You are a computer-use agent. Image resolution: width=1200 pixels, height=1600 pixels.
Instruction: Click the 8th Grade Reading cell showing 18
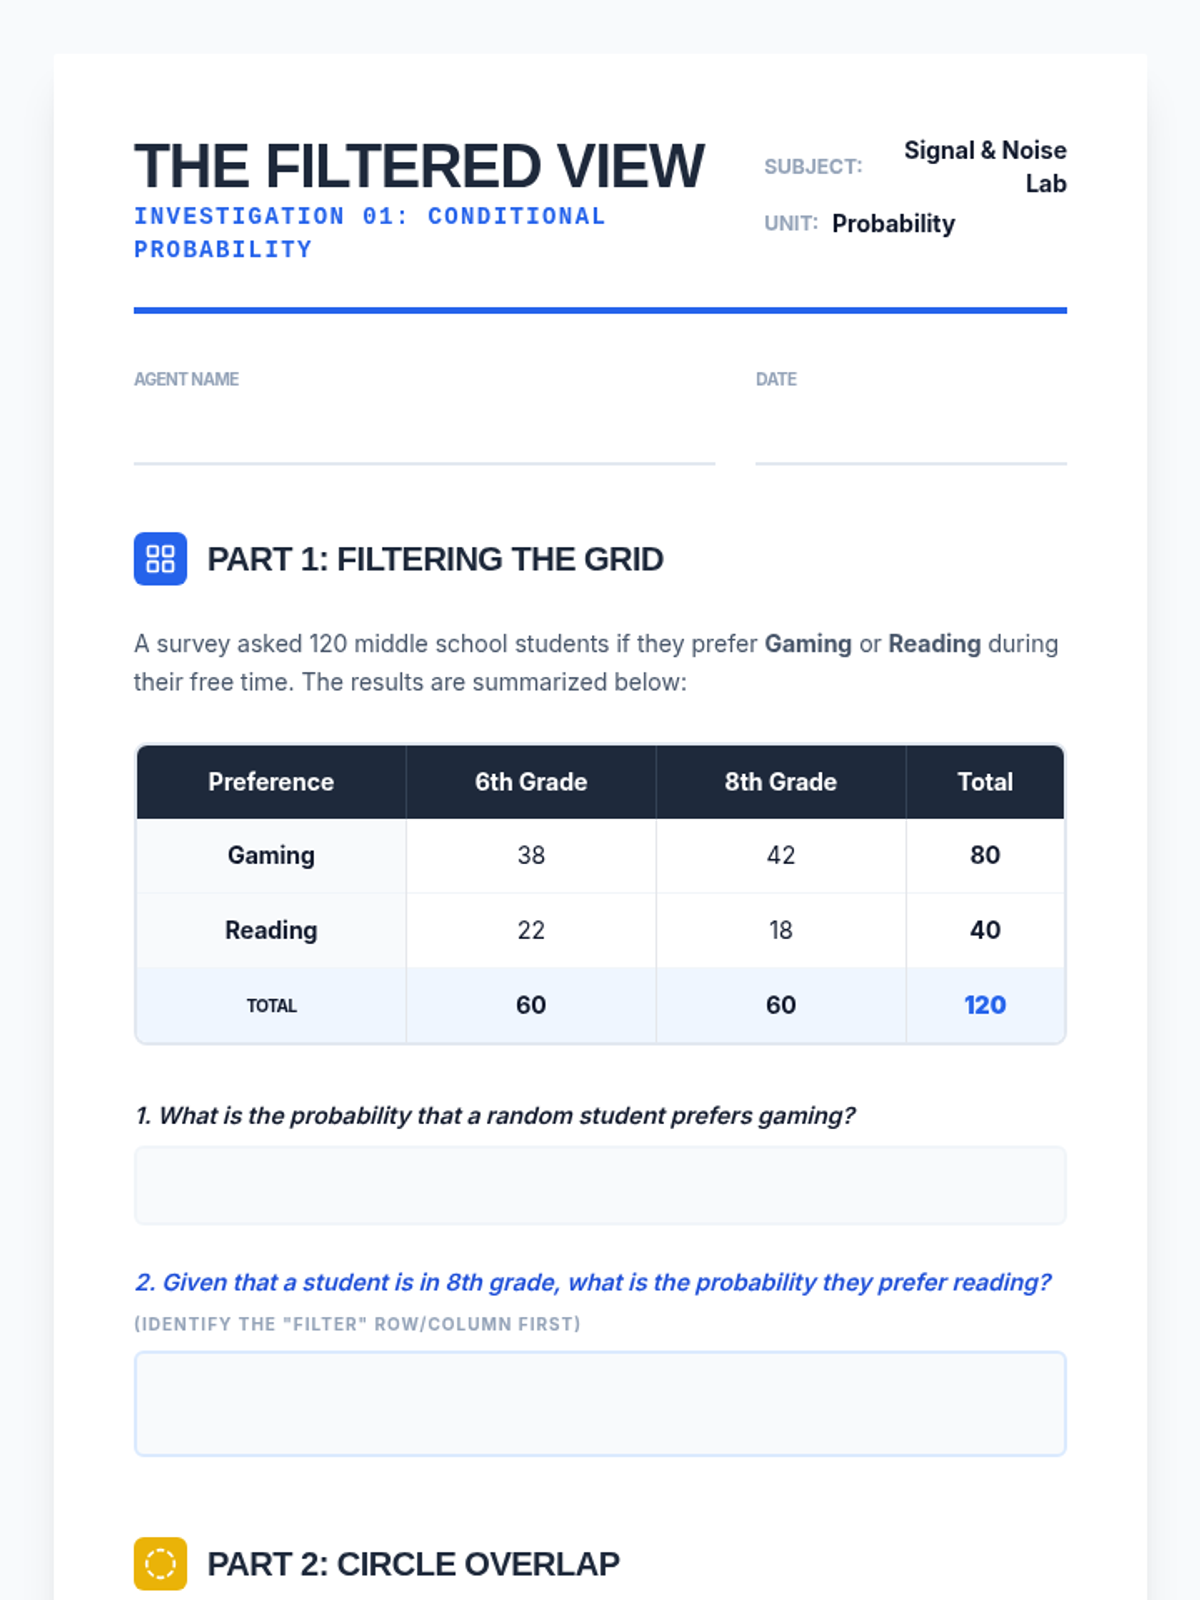(781, 930)
